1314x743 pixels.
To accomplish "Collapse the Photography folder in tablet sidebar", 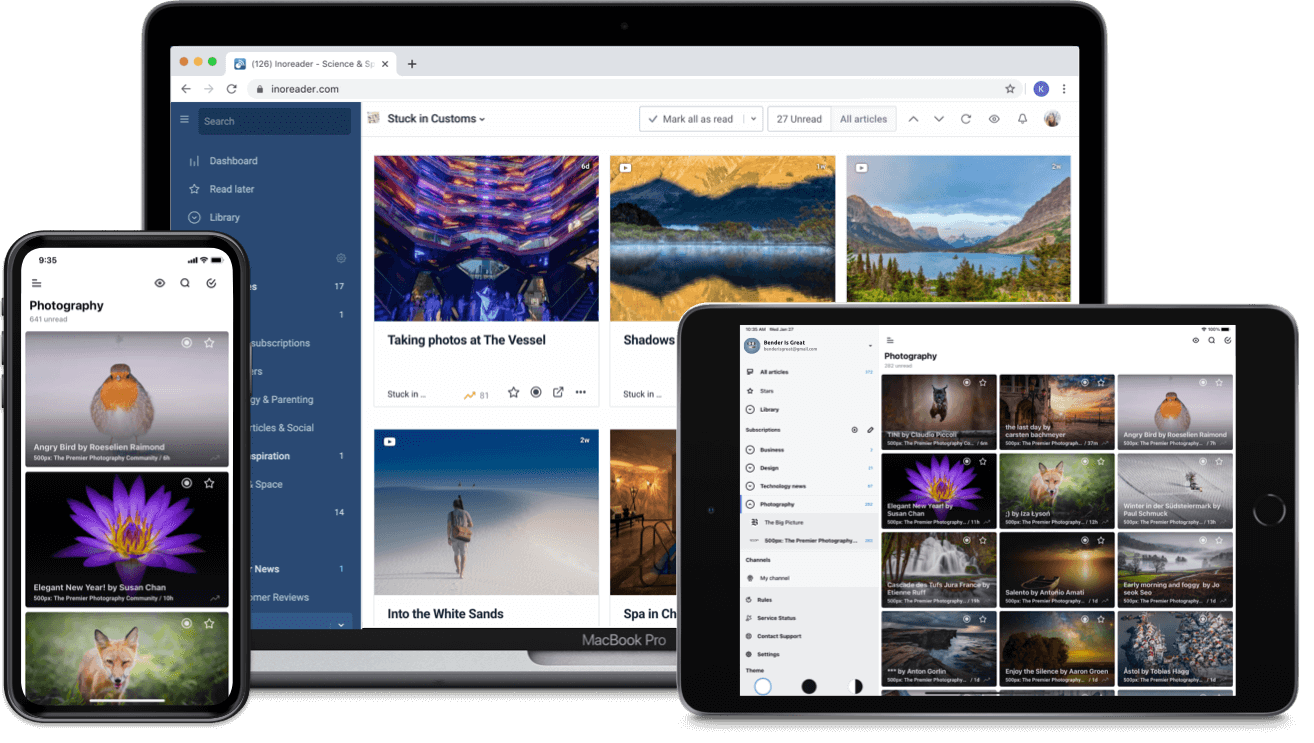I will (x=750, y=504).
